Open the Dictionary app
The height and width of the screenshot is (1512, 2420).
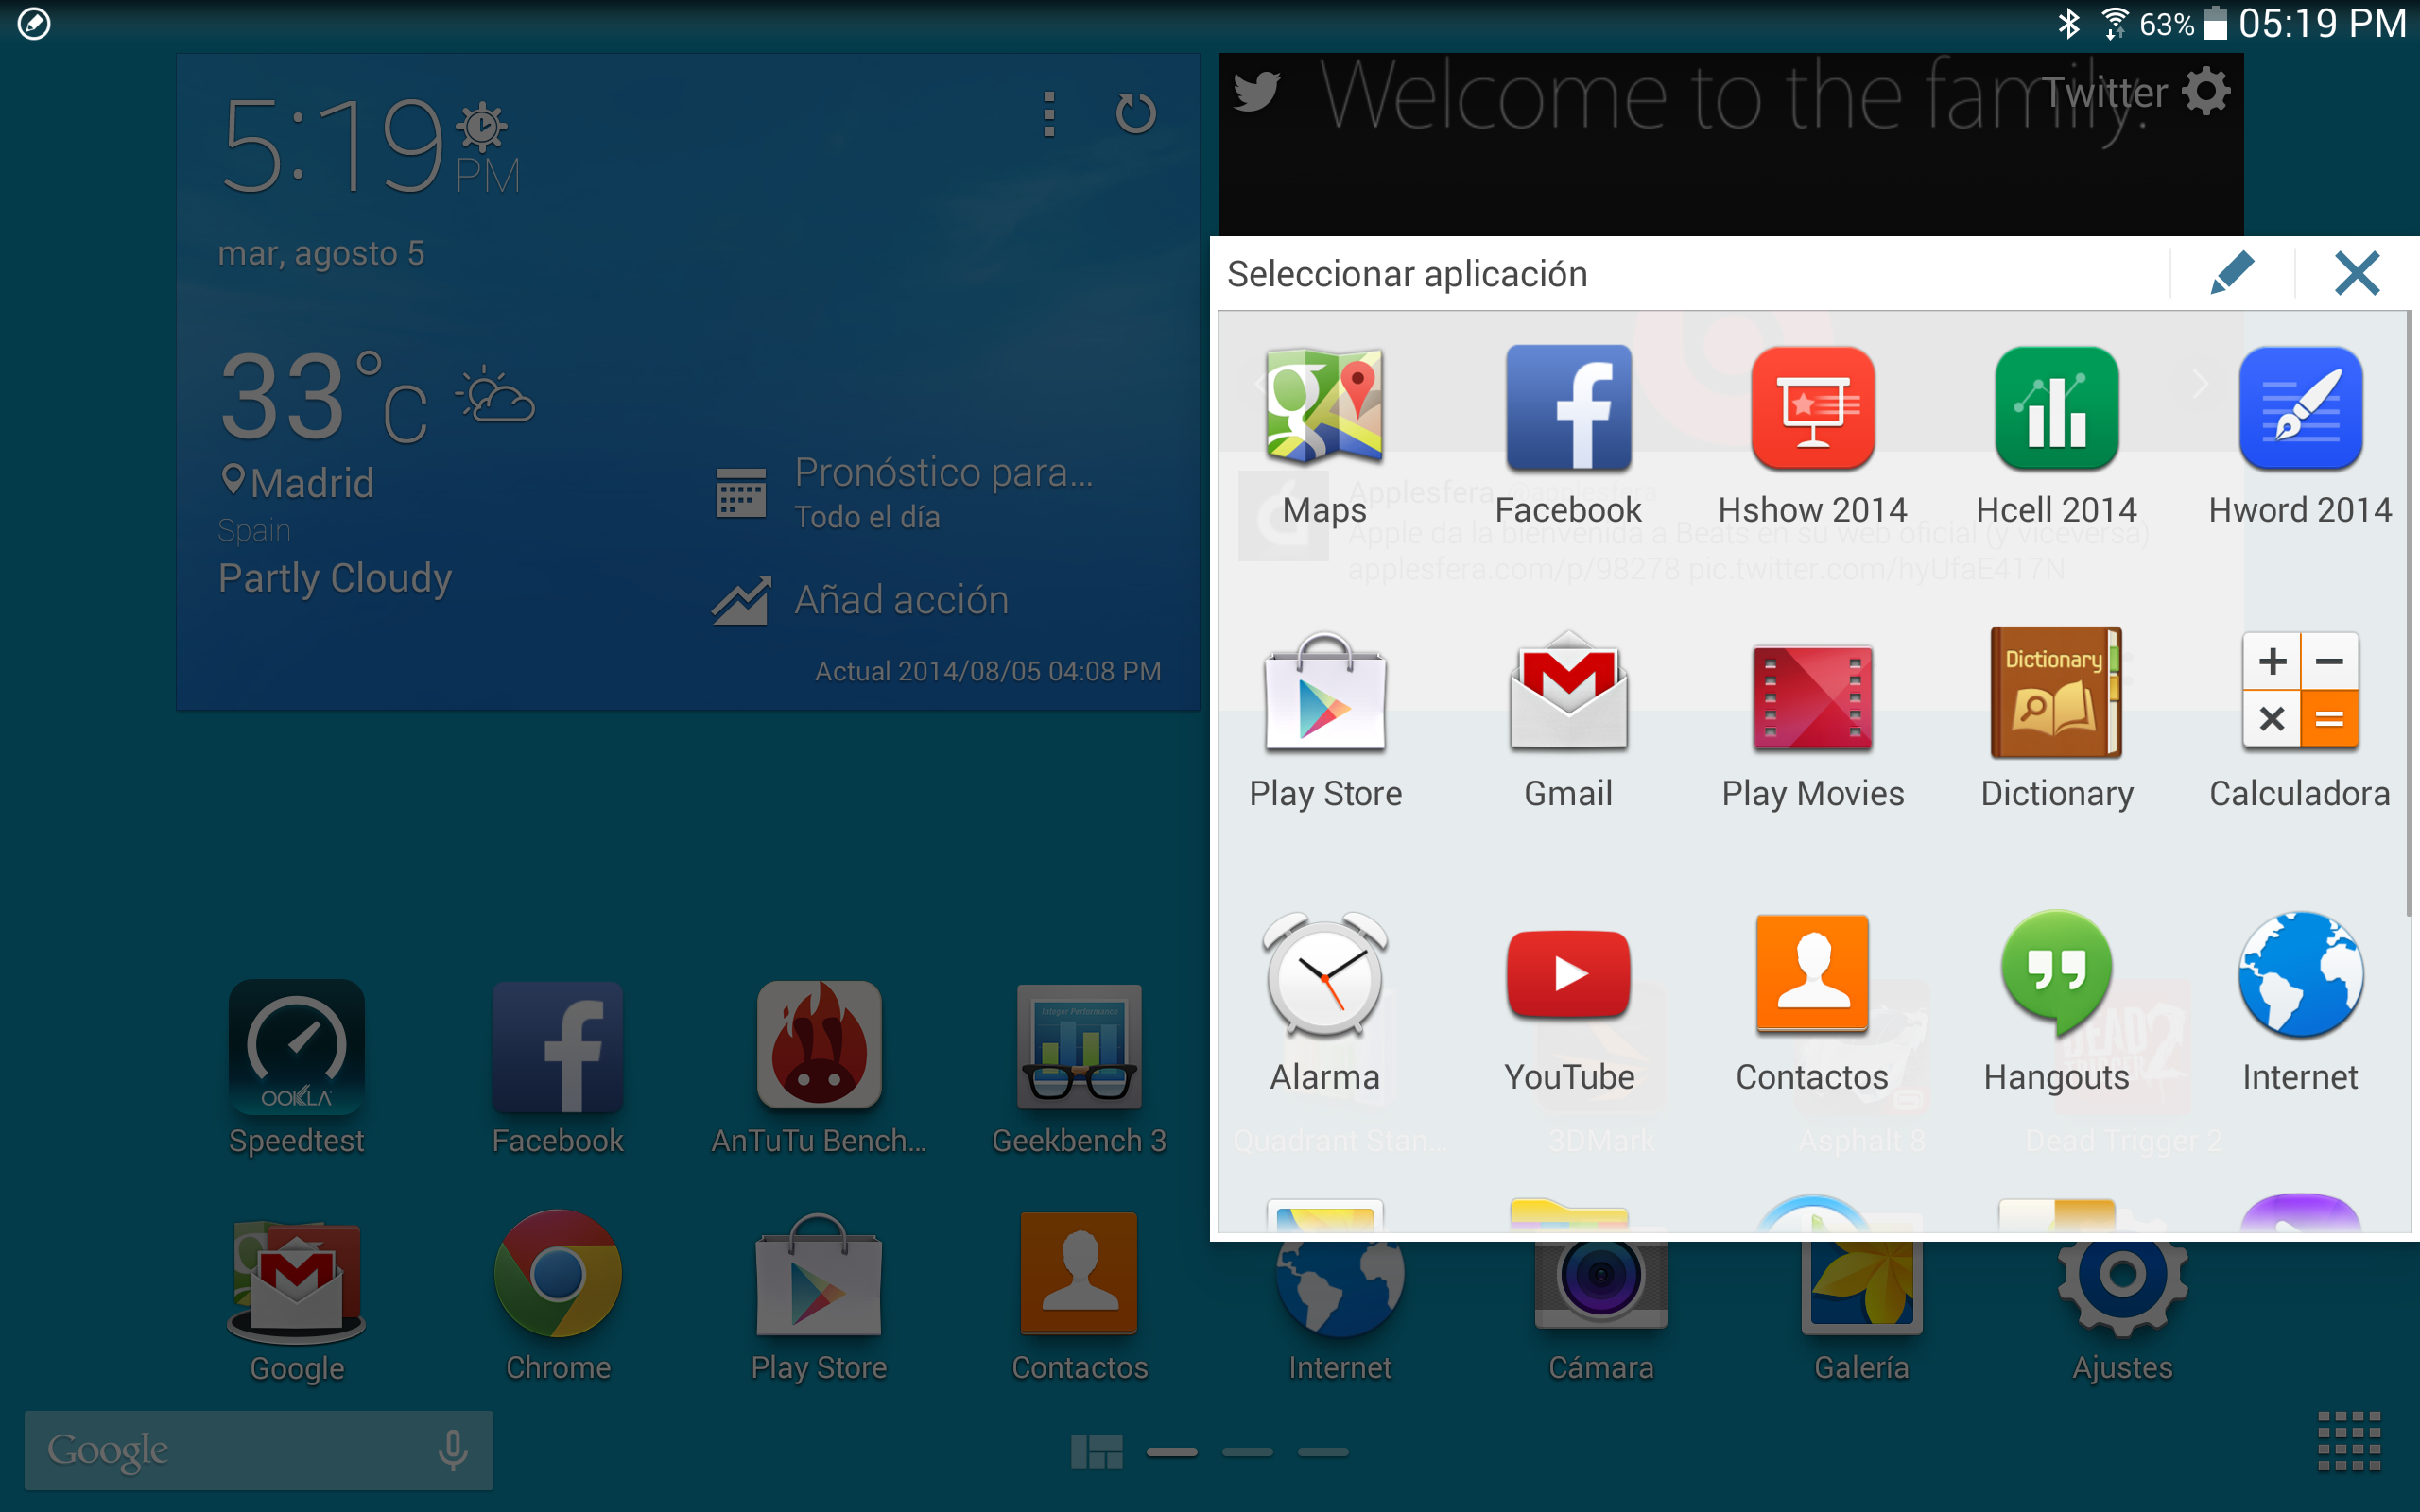pyautogui.click(x=2056, y=720)
